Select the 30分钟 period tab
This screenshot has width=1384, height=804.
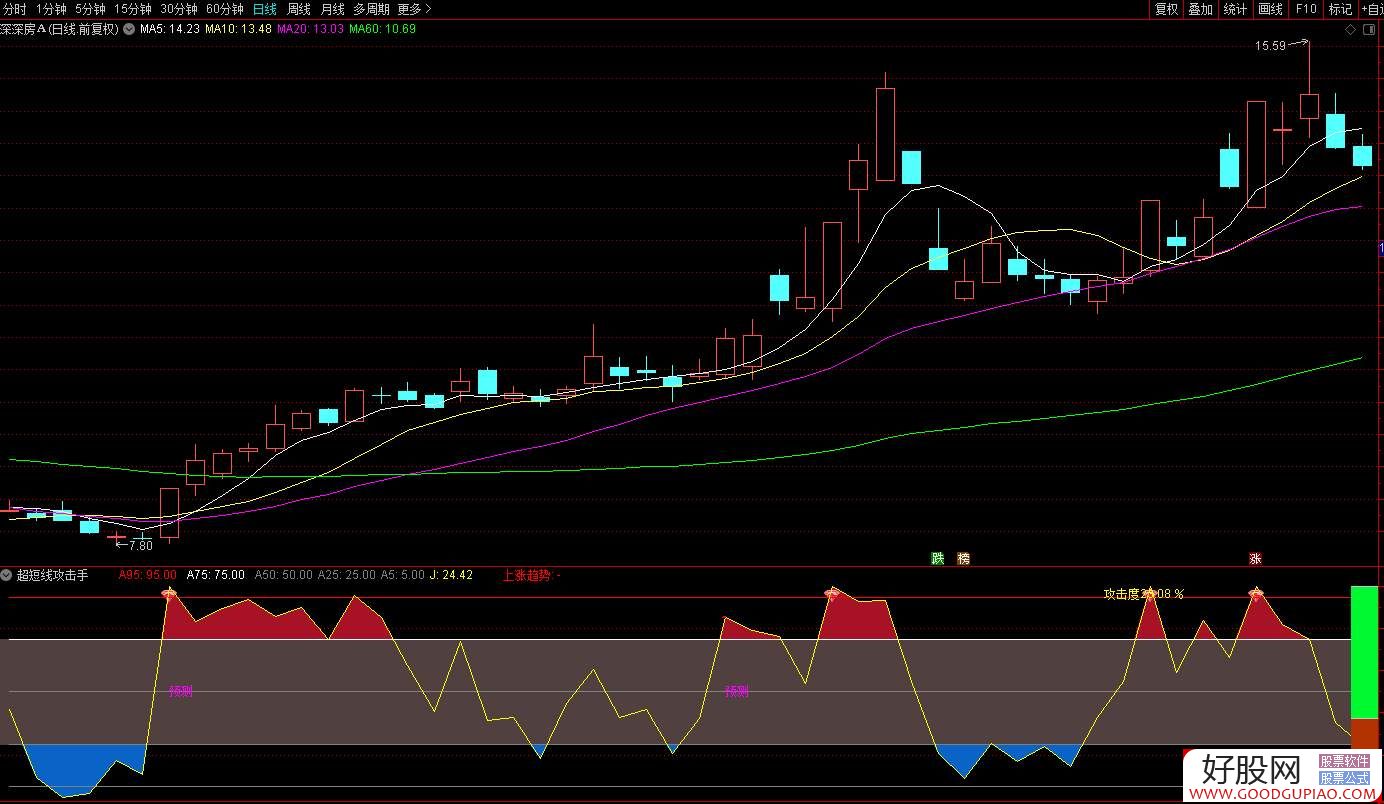coord(179,9)
